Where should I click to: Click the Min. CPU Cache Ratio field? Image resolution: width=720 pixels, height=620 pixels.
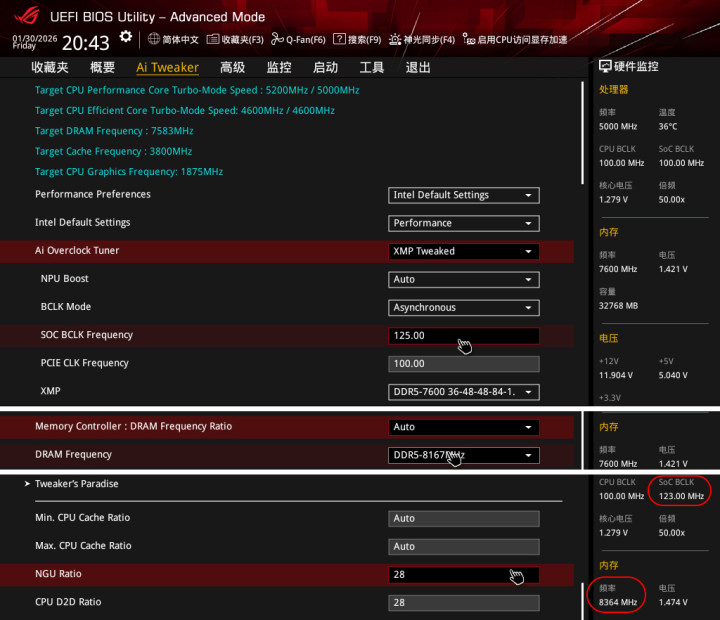(464, 519)
